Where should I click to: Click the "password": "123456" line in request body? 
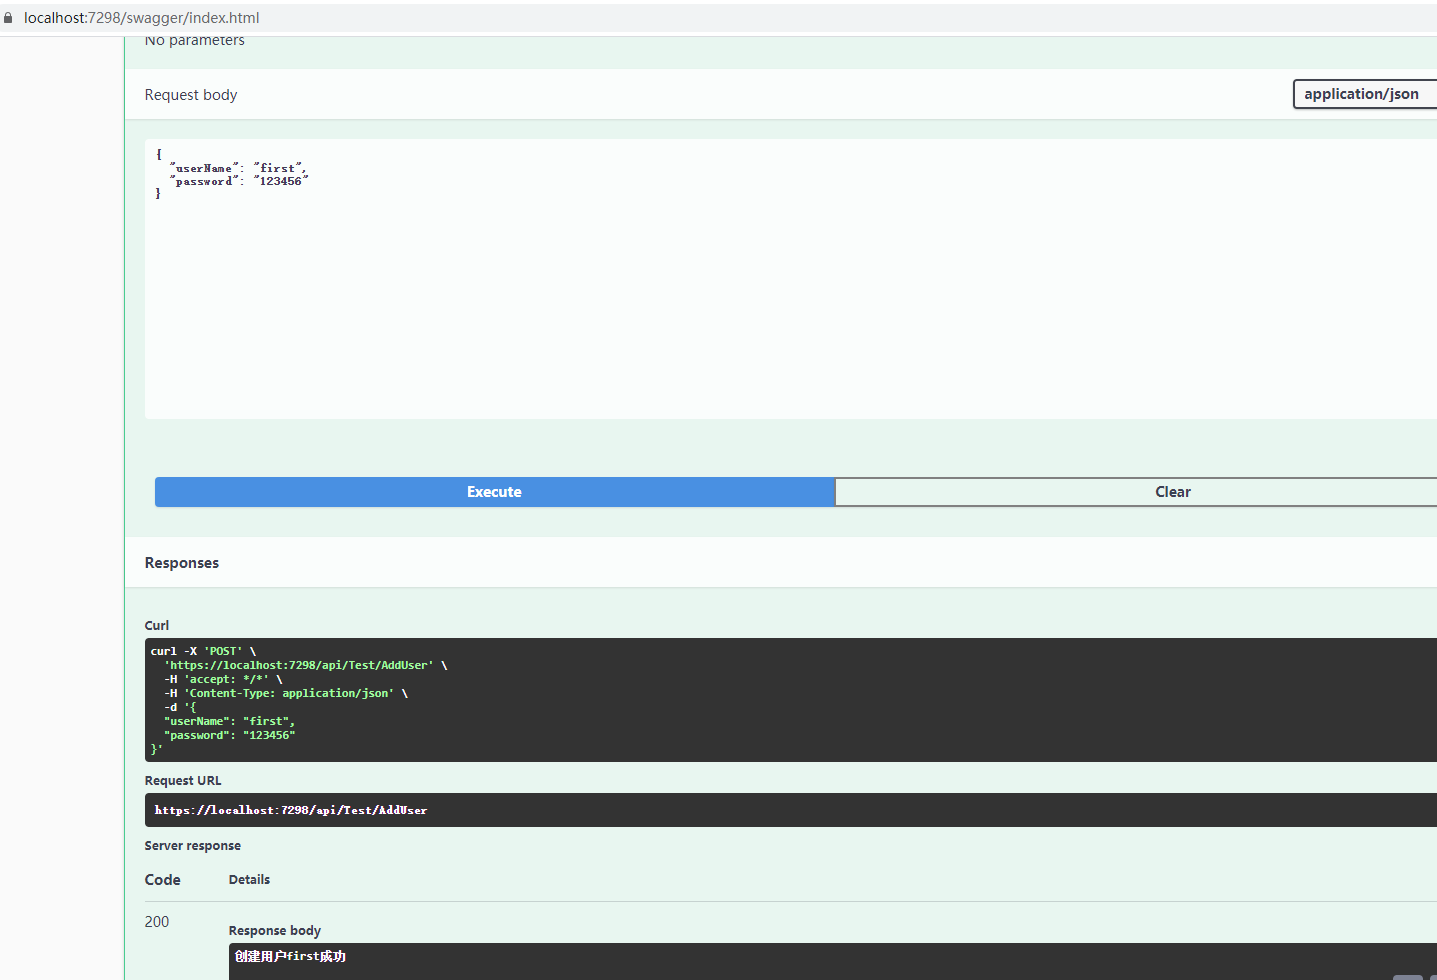(239, 181)
